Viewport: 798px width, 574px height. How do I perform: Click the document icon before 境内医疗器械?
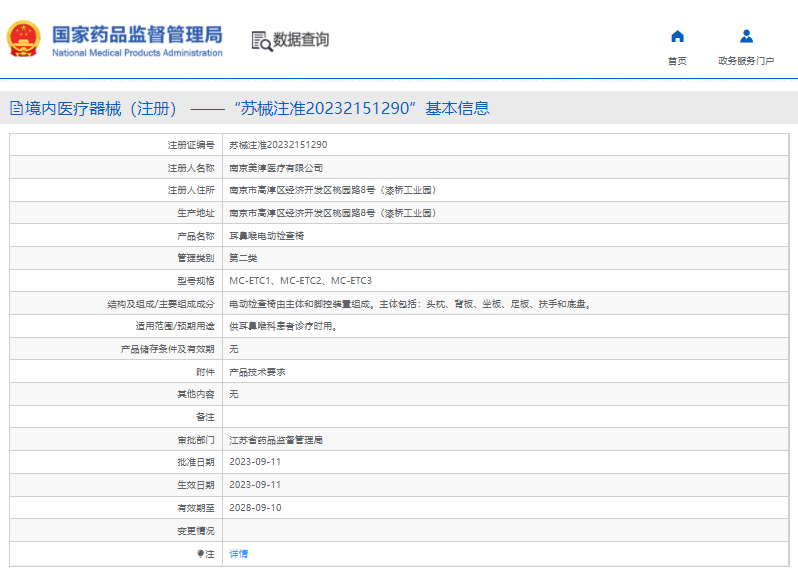point(16,108)
